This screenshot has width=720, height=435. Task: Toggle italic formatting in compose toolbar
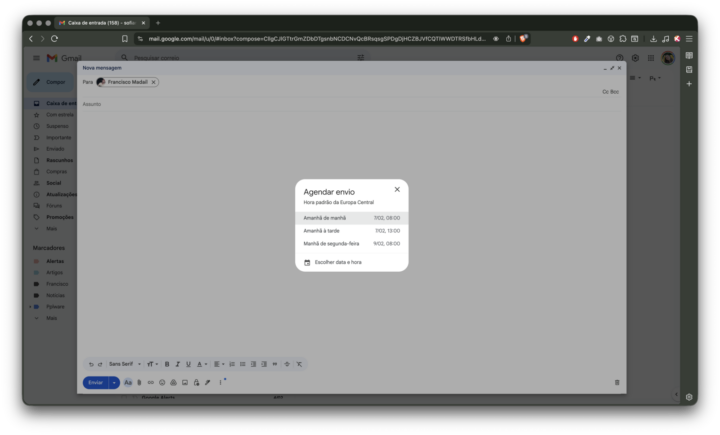click(x=177, y=364)
